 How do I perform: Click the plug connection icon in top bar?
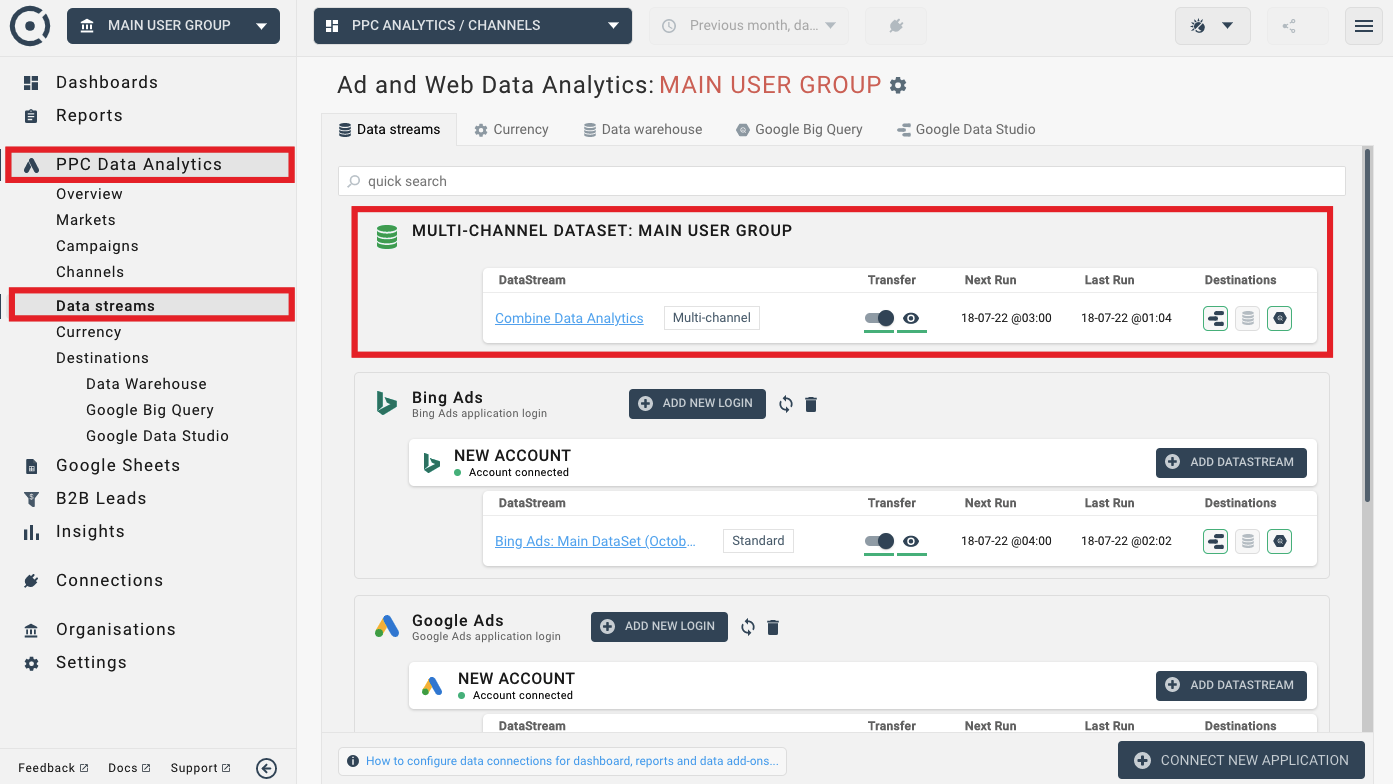pos(896,26)
